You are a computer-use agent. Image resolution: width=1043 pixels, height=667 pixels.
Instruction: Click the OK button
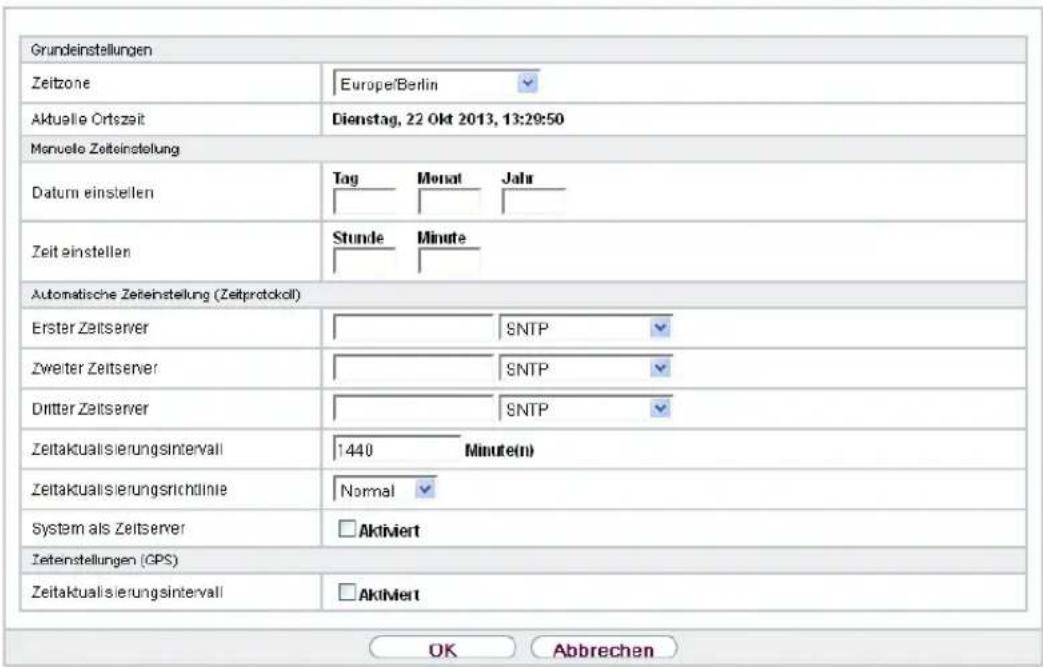[442, 649]
